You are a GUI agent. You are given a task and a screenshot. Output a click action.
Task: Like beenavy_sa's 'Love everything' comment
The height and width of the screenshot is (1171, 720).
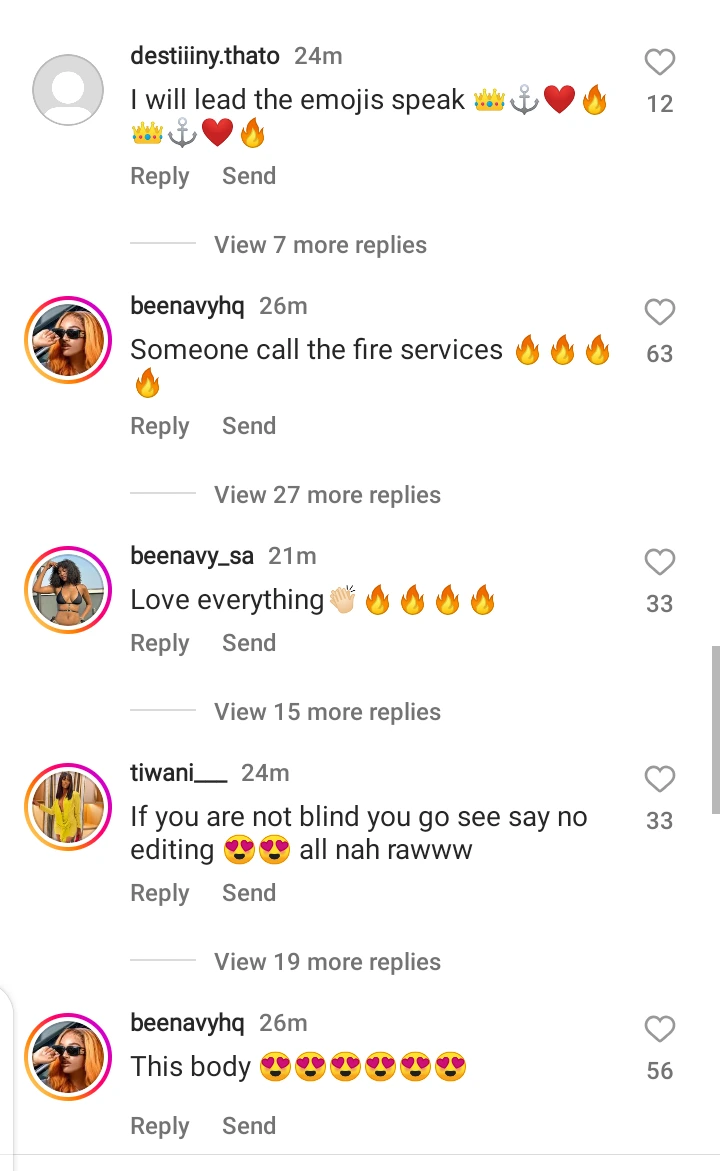pyautogui.click(x=659, y=563)
